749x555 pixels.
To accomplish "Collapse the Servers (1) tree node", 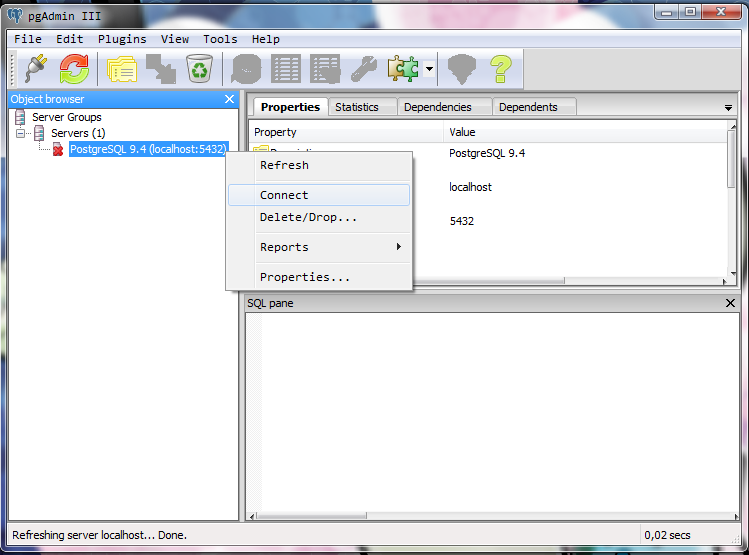I will click(21, 133).
